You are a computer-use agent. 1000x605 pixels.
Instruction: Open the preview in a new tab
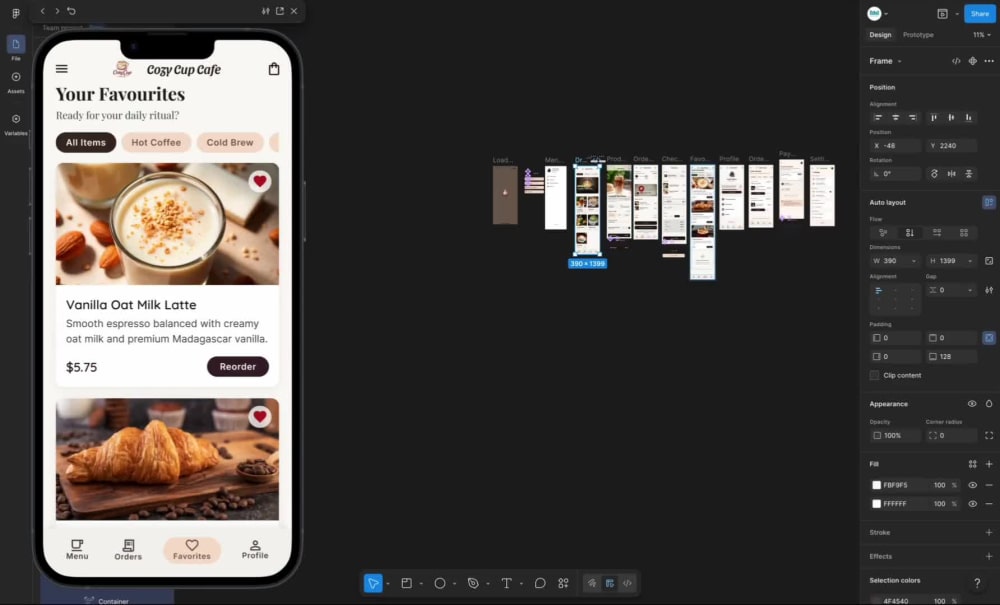(x=280, y=11)
